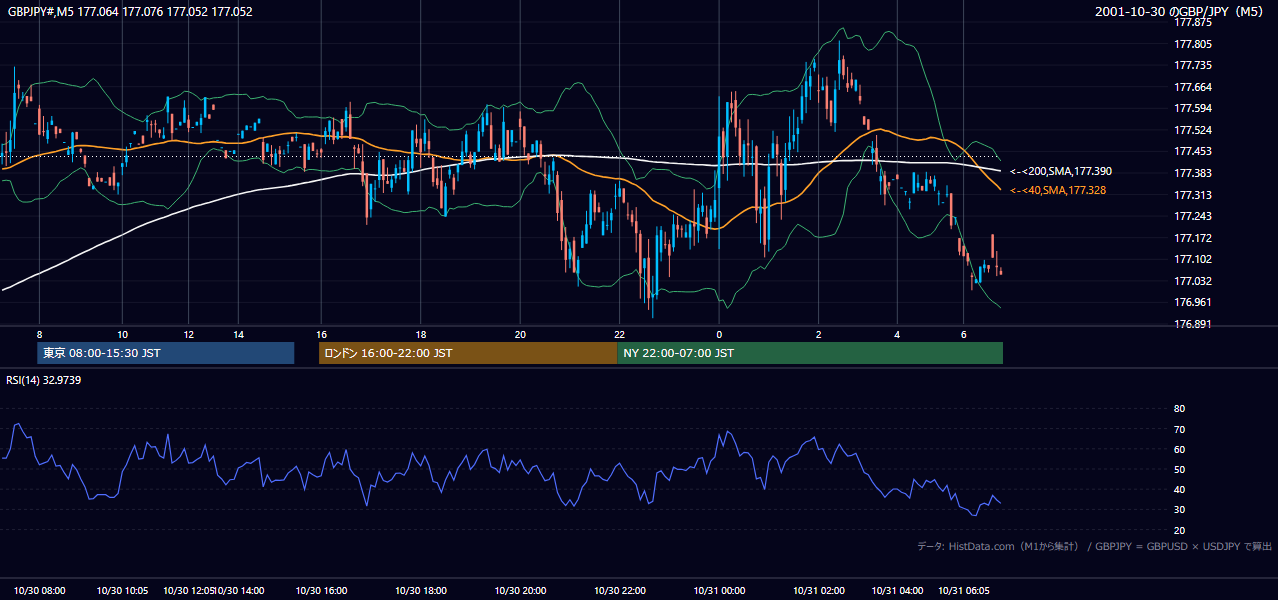Click the 10/31 04:00 date label
Screen dimensions: 1278x600
coord(897,591)
